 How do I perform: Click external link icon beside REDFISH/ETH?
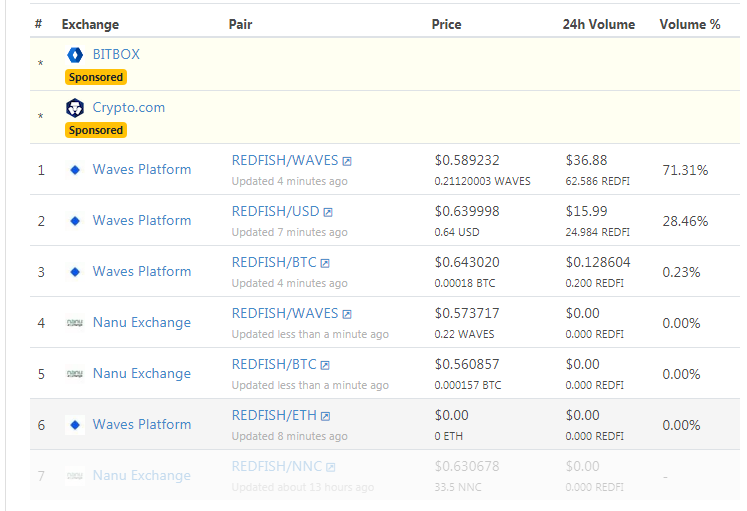(x=325, y=416)
